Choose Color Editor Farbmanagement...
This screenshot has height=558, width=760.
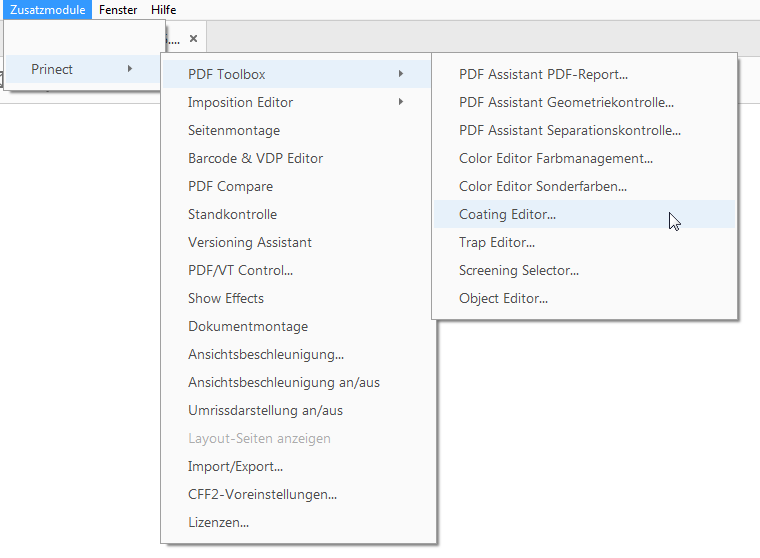click(584, 159)
